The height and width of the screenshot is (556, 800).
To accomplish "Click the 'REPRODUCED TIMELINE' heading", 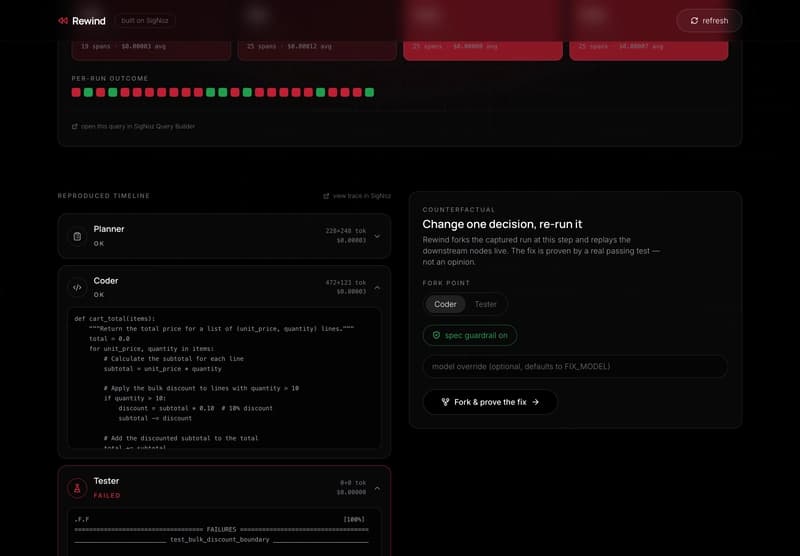I will click(x=104, y=196).
